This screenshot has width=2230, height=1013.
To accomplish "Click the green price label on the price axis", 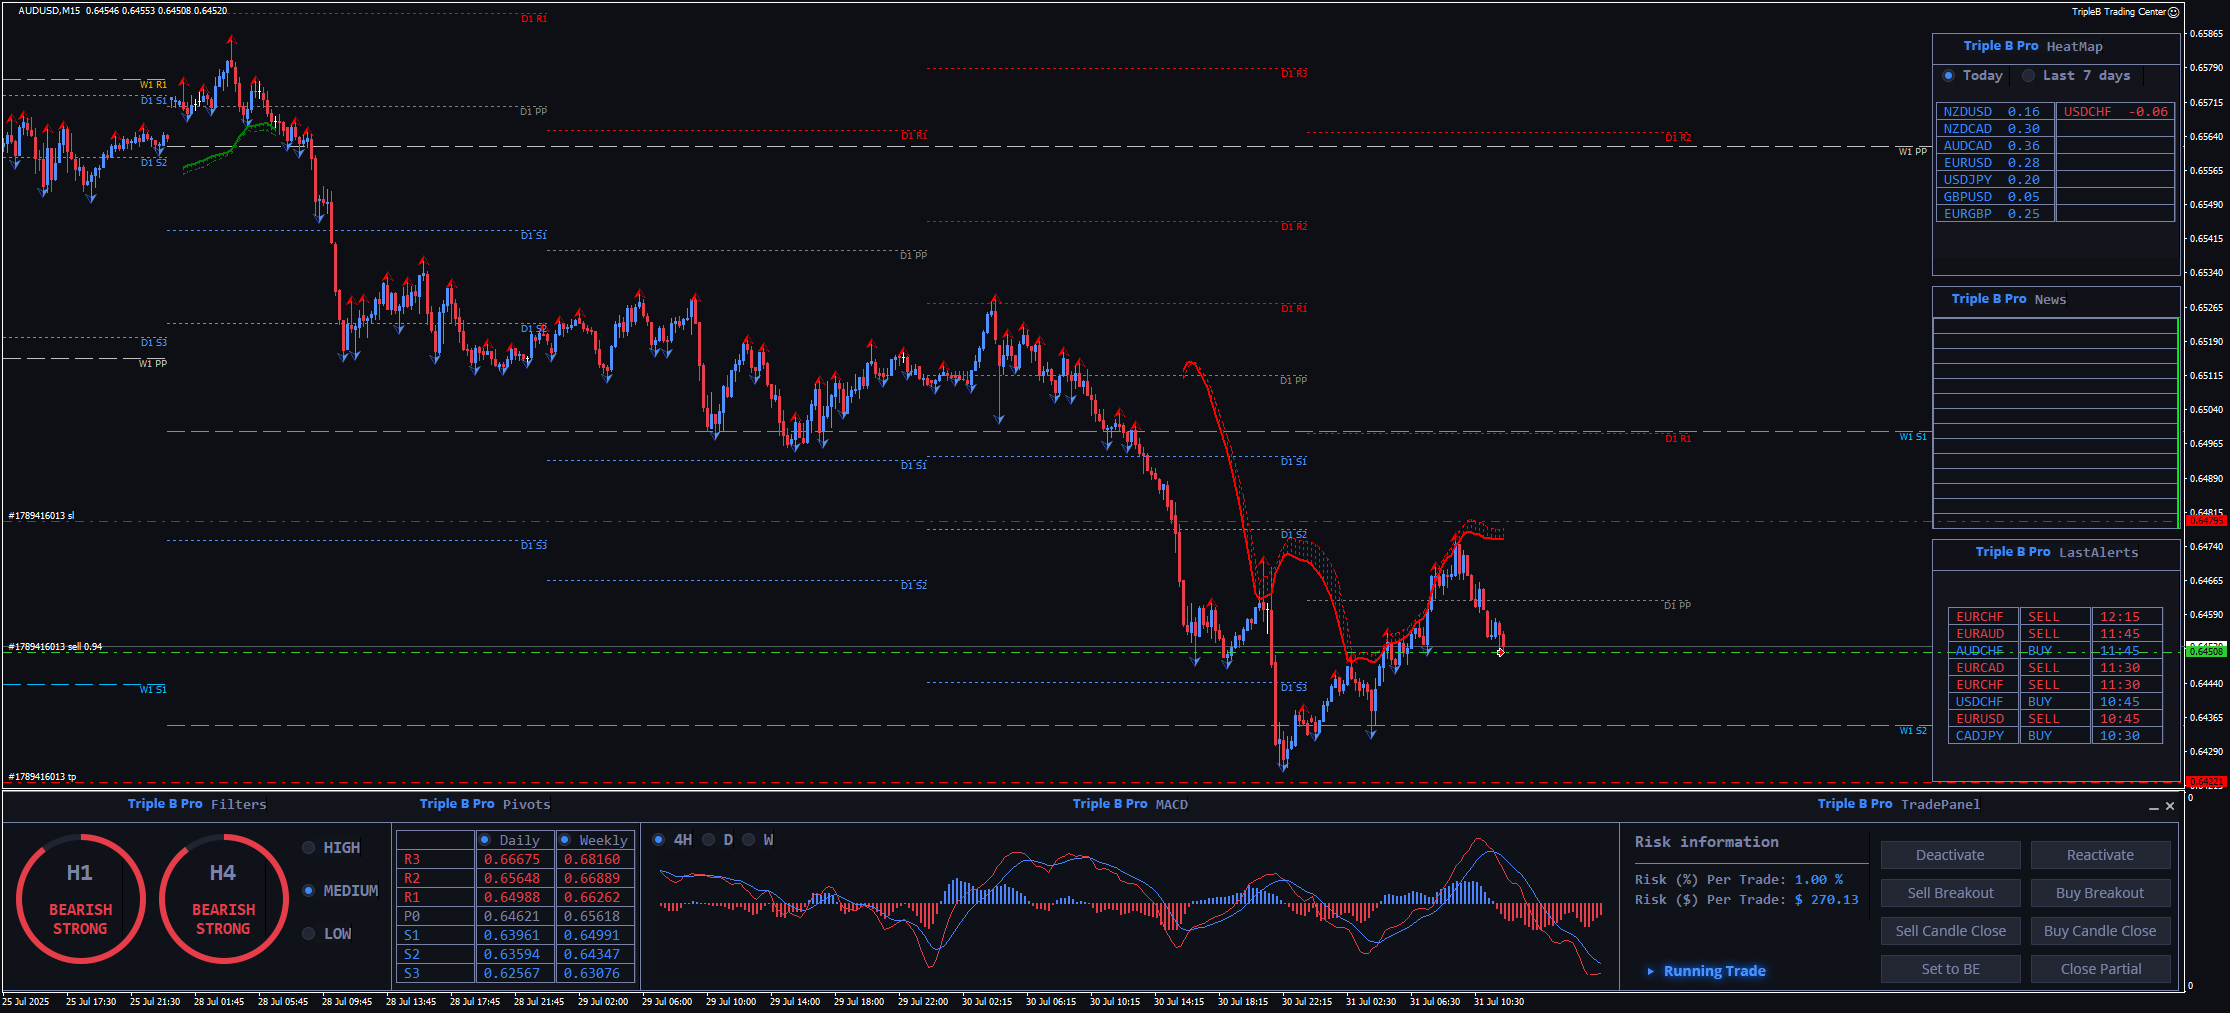I will 2206,651.
